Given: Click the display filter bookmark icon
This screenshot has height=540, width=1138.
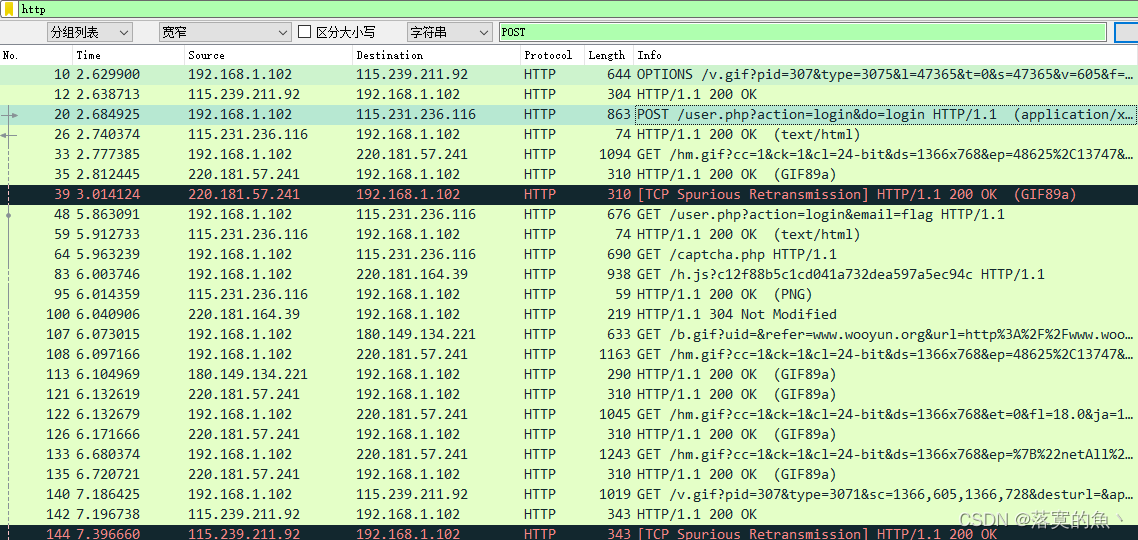Looking at the screenshot, I should pyautogui.click(x=9, y=9).
